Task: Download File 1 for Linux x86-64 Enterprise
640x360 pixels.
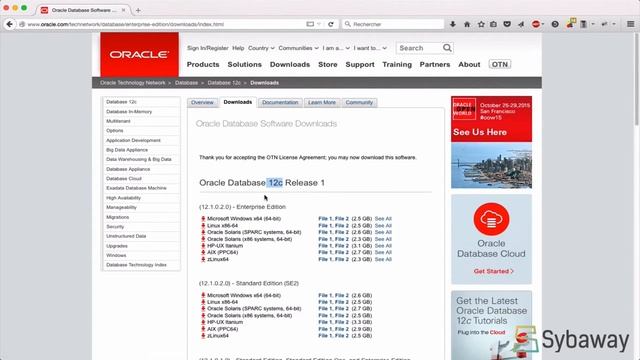Action: point(325,226)
